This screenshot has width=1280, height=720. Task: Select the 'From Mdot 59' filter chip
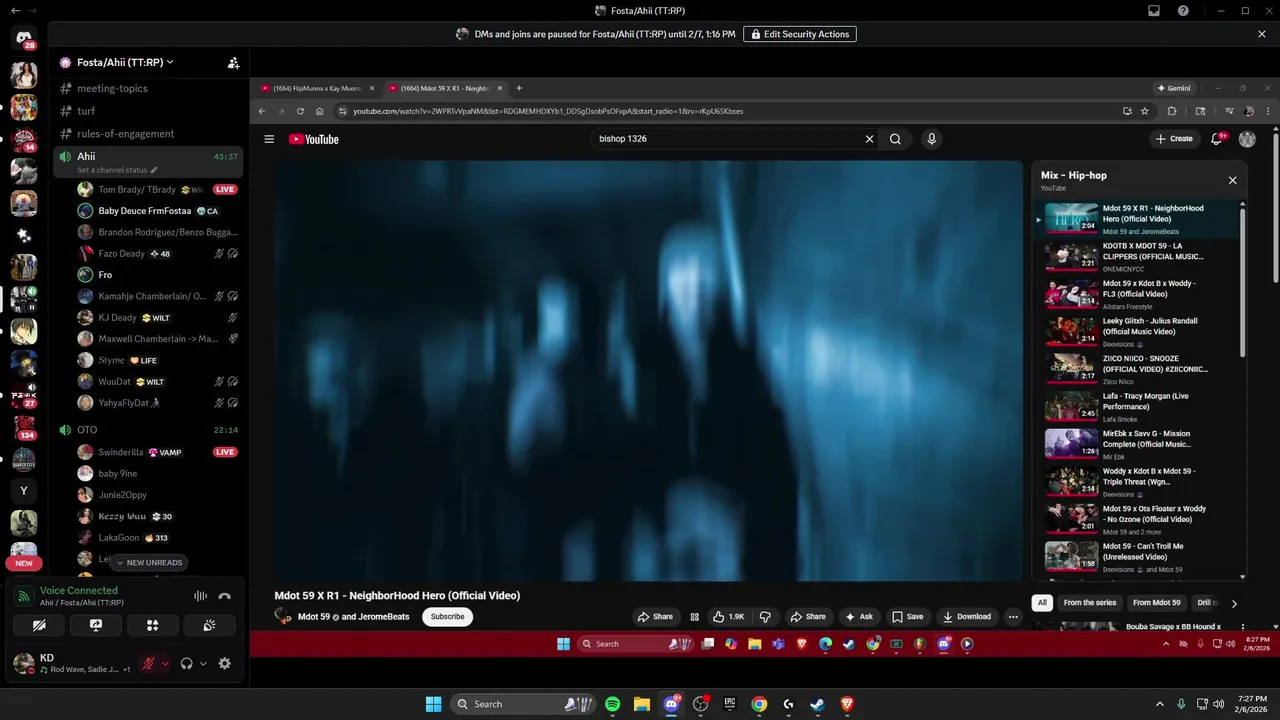(x=1156, y=603)
